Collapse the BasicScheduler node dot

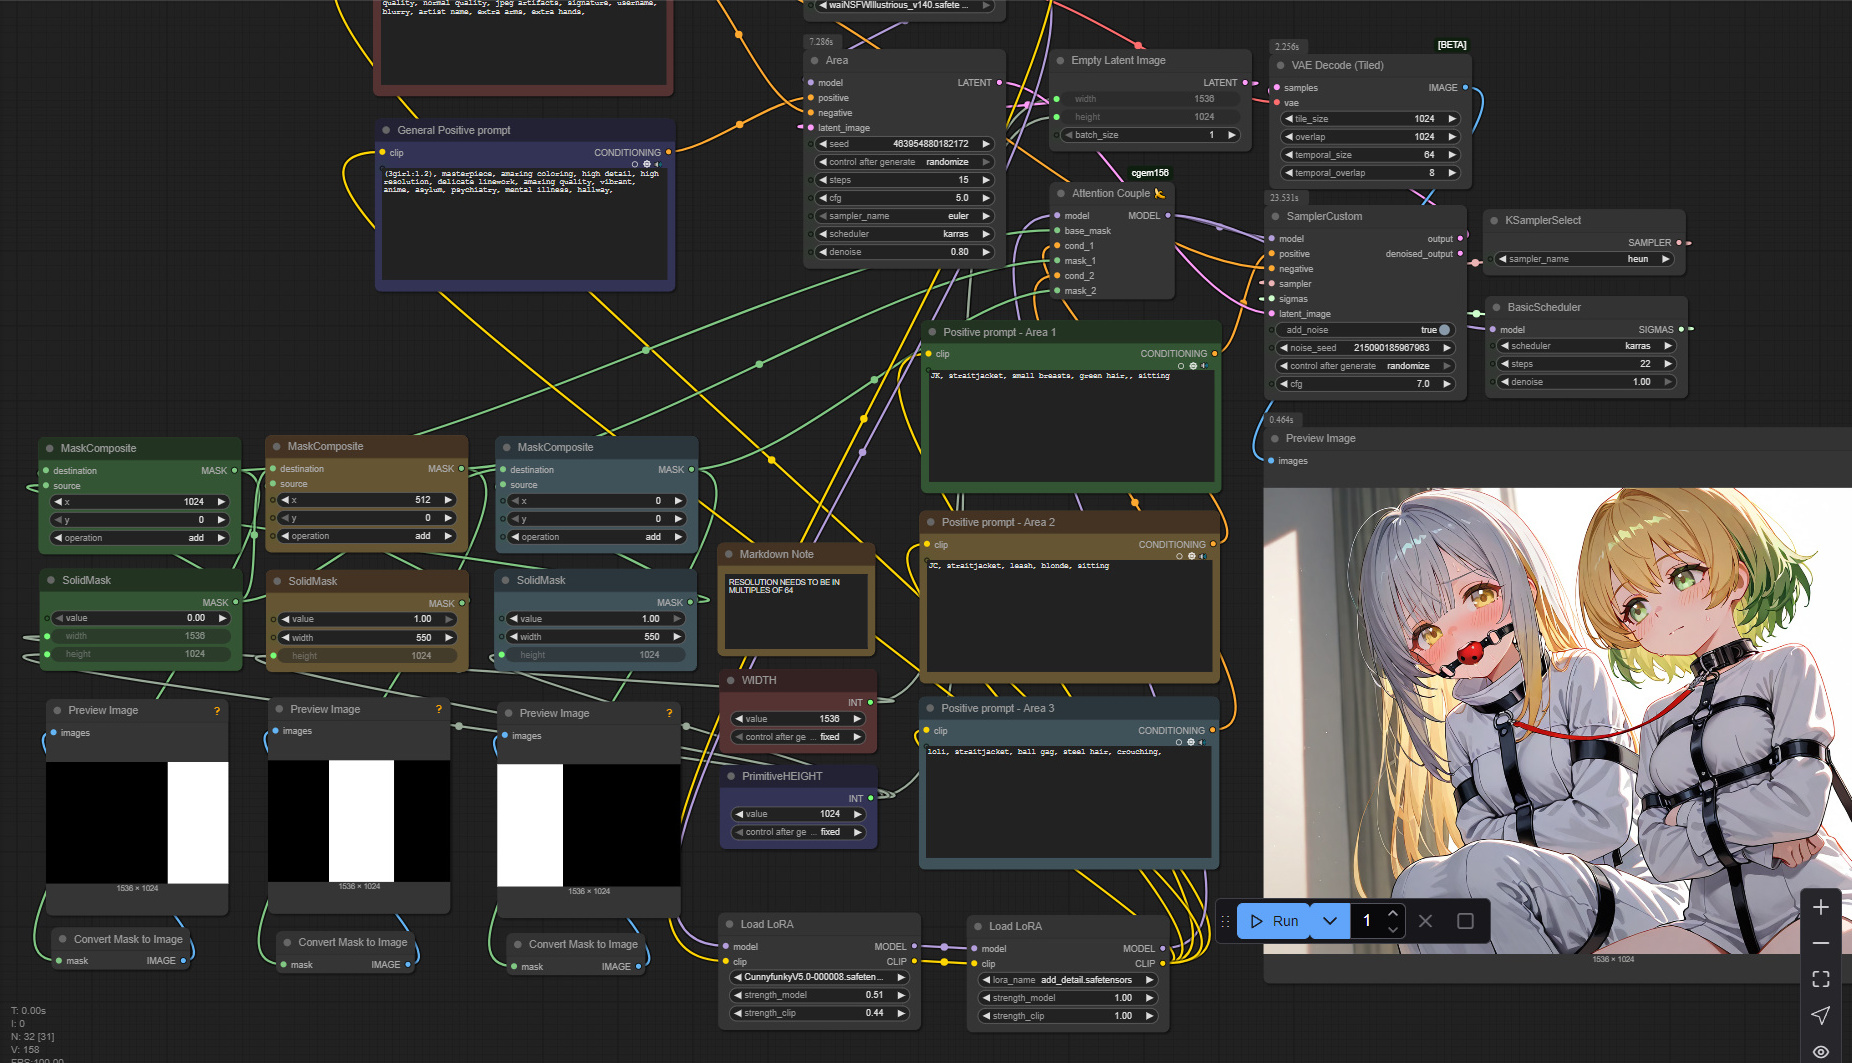tap(1496, 307)
